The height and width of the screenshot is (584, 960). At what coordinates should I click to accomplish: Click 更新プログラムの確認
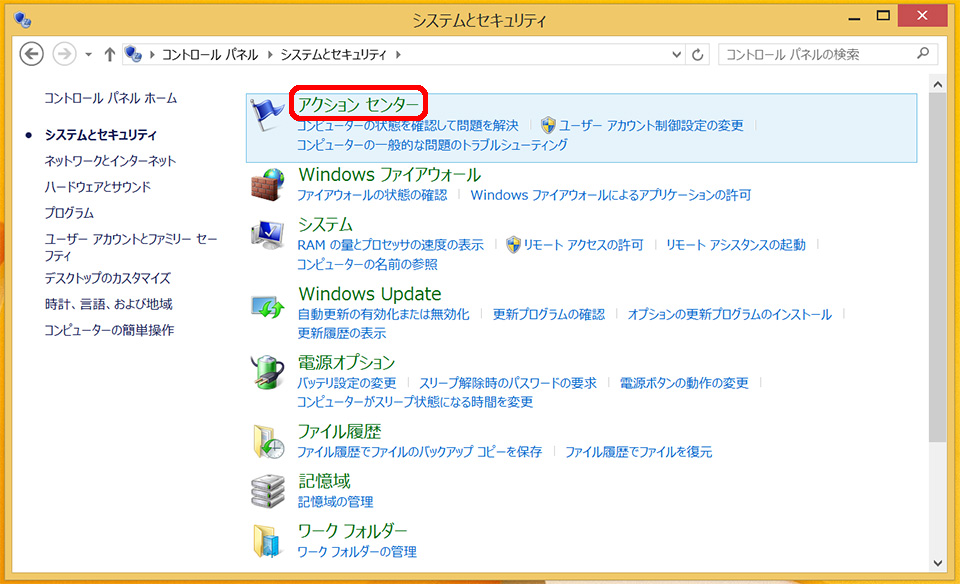549,315
